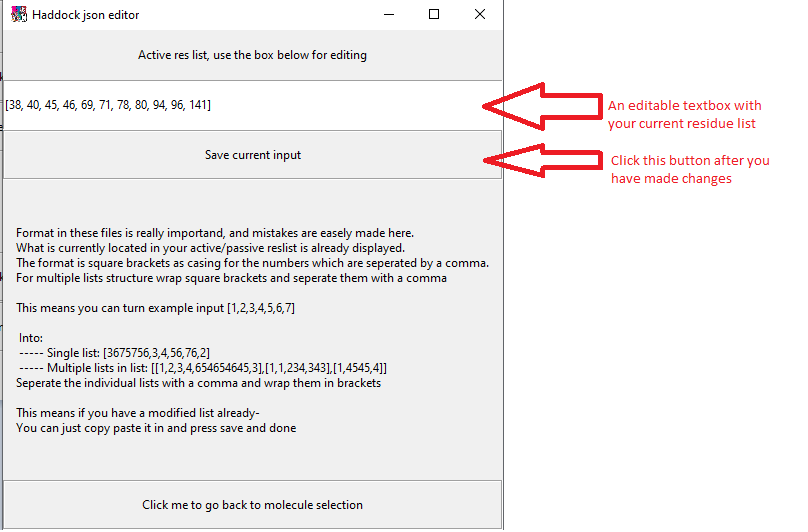Click the 'Multiple lists in list' example line
Screen dimensions: 808x532
click(203, 368)
